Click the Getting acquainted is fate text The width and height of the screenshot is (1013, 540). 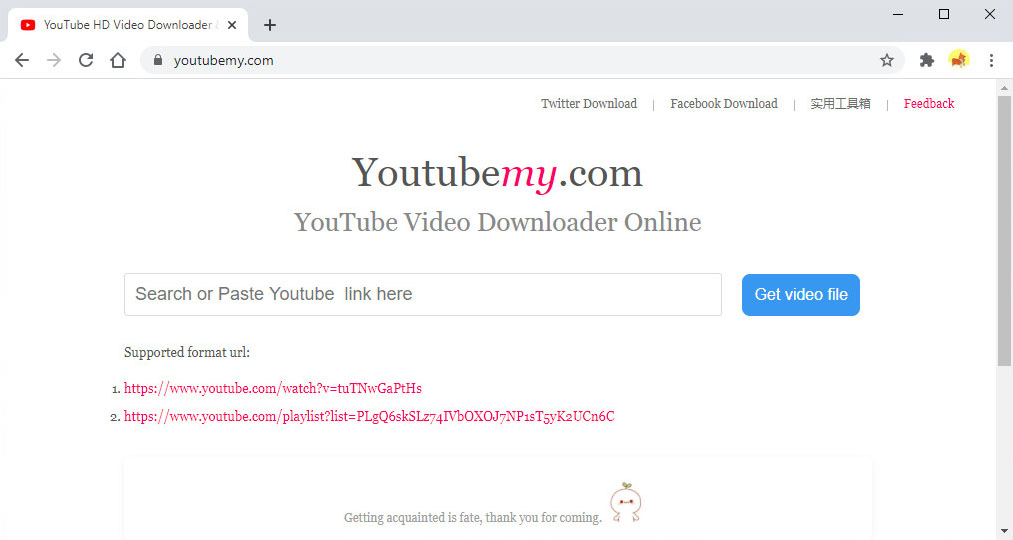(x=472, y=517)
